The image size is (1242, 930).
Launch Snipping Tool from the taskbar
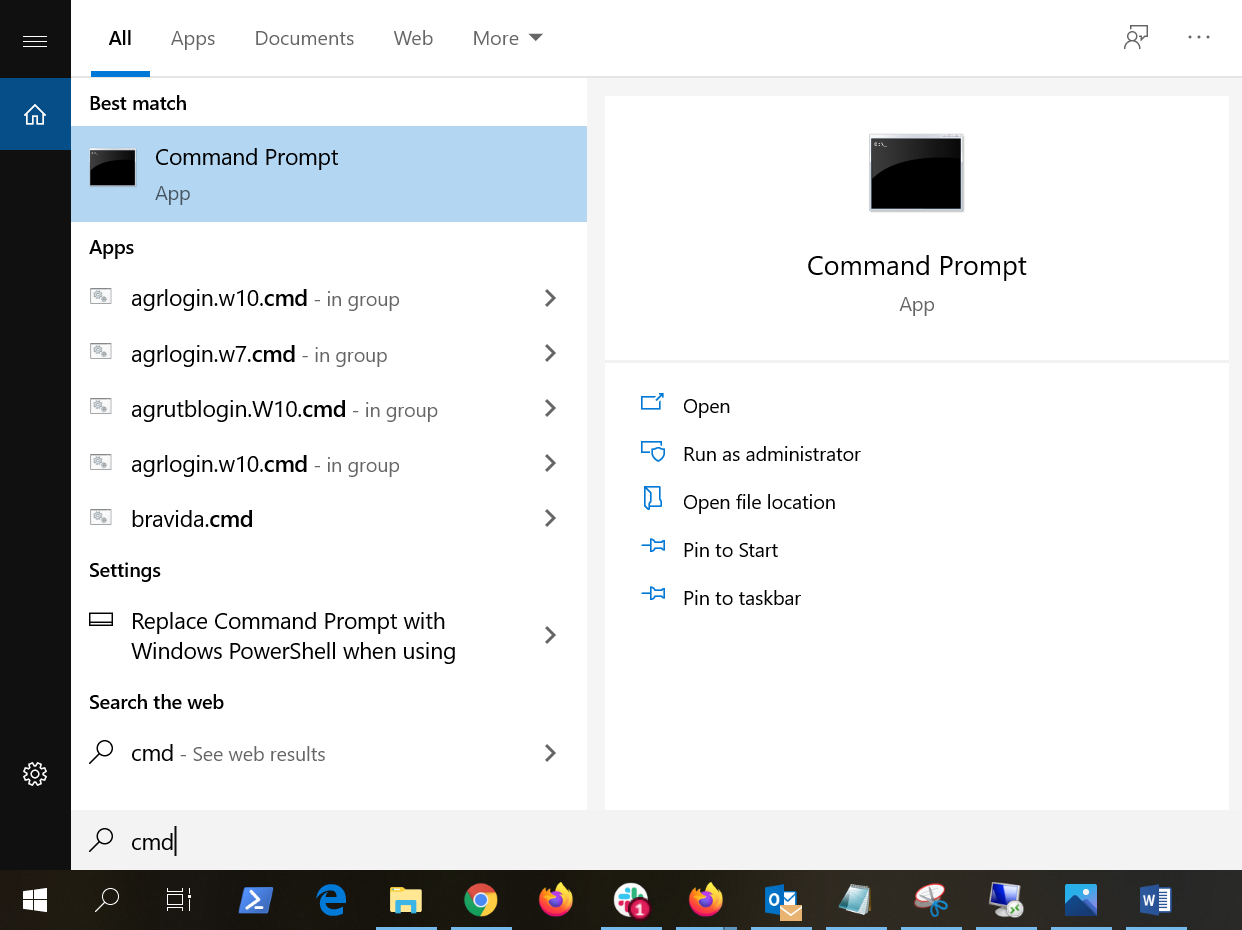tap(931, 901)
